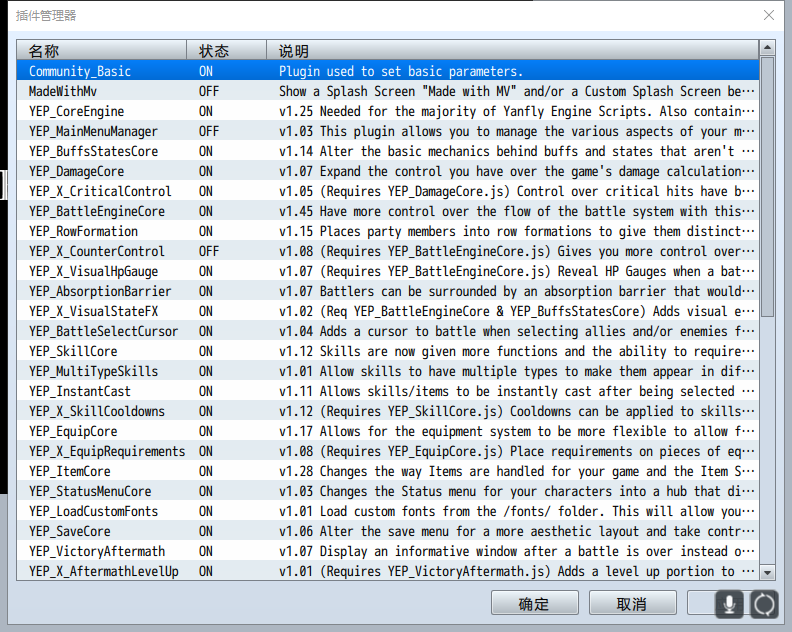The image size is (792, 632).
Task: Click the OFF status of MadeWithMv
Action: click(x=209, y=91)
